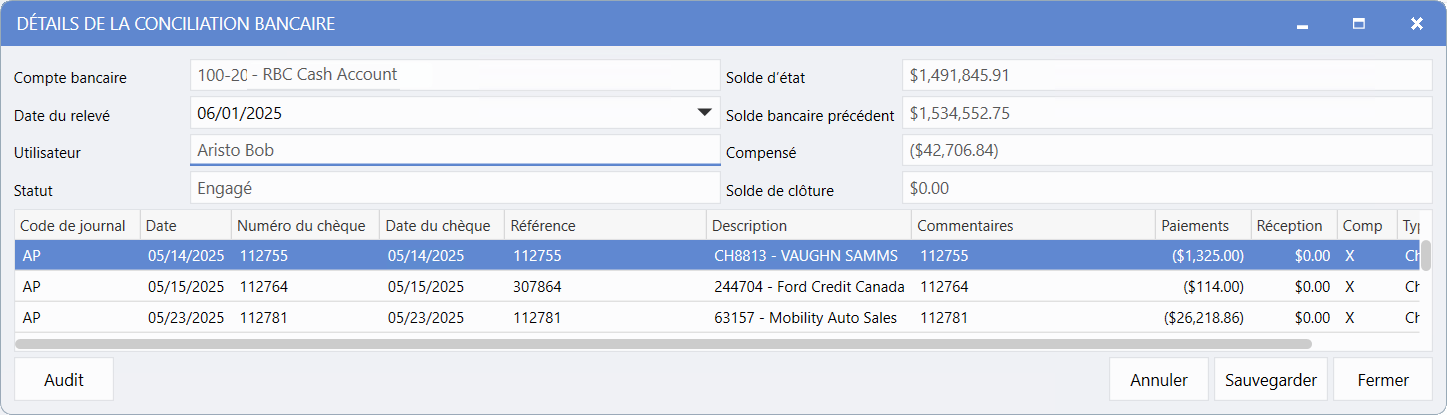Toggle Comp X mark on cheque 112764 row
Viewport: 1447px width, 415px height.
(x=1350, y=287)
